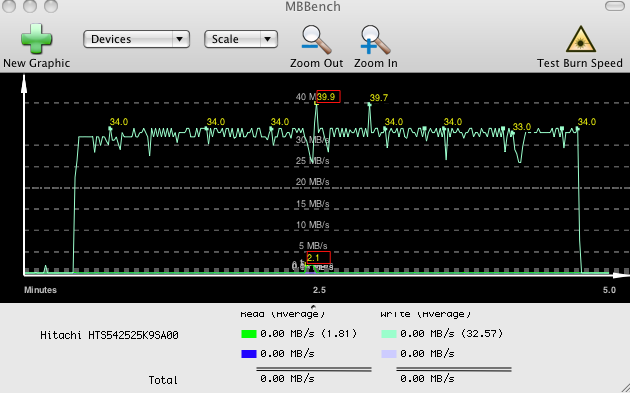The height and width of the screenshot is (393, 630).
Task: Click the Test Burn Speed laser icon
Action: [x=580, y=39]
